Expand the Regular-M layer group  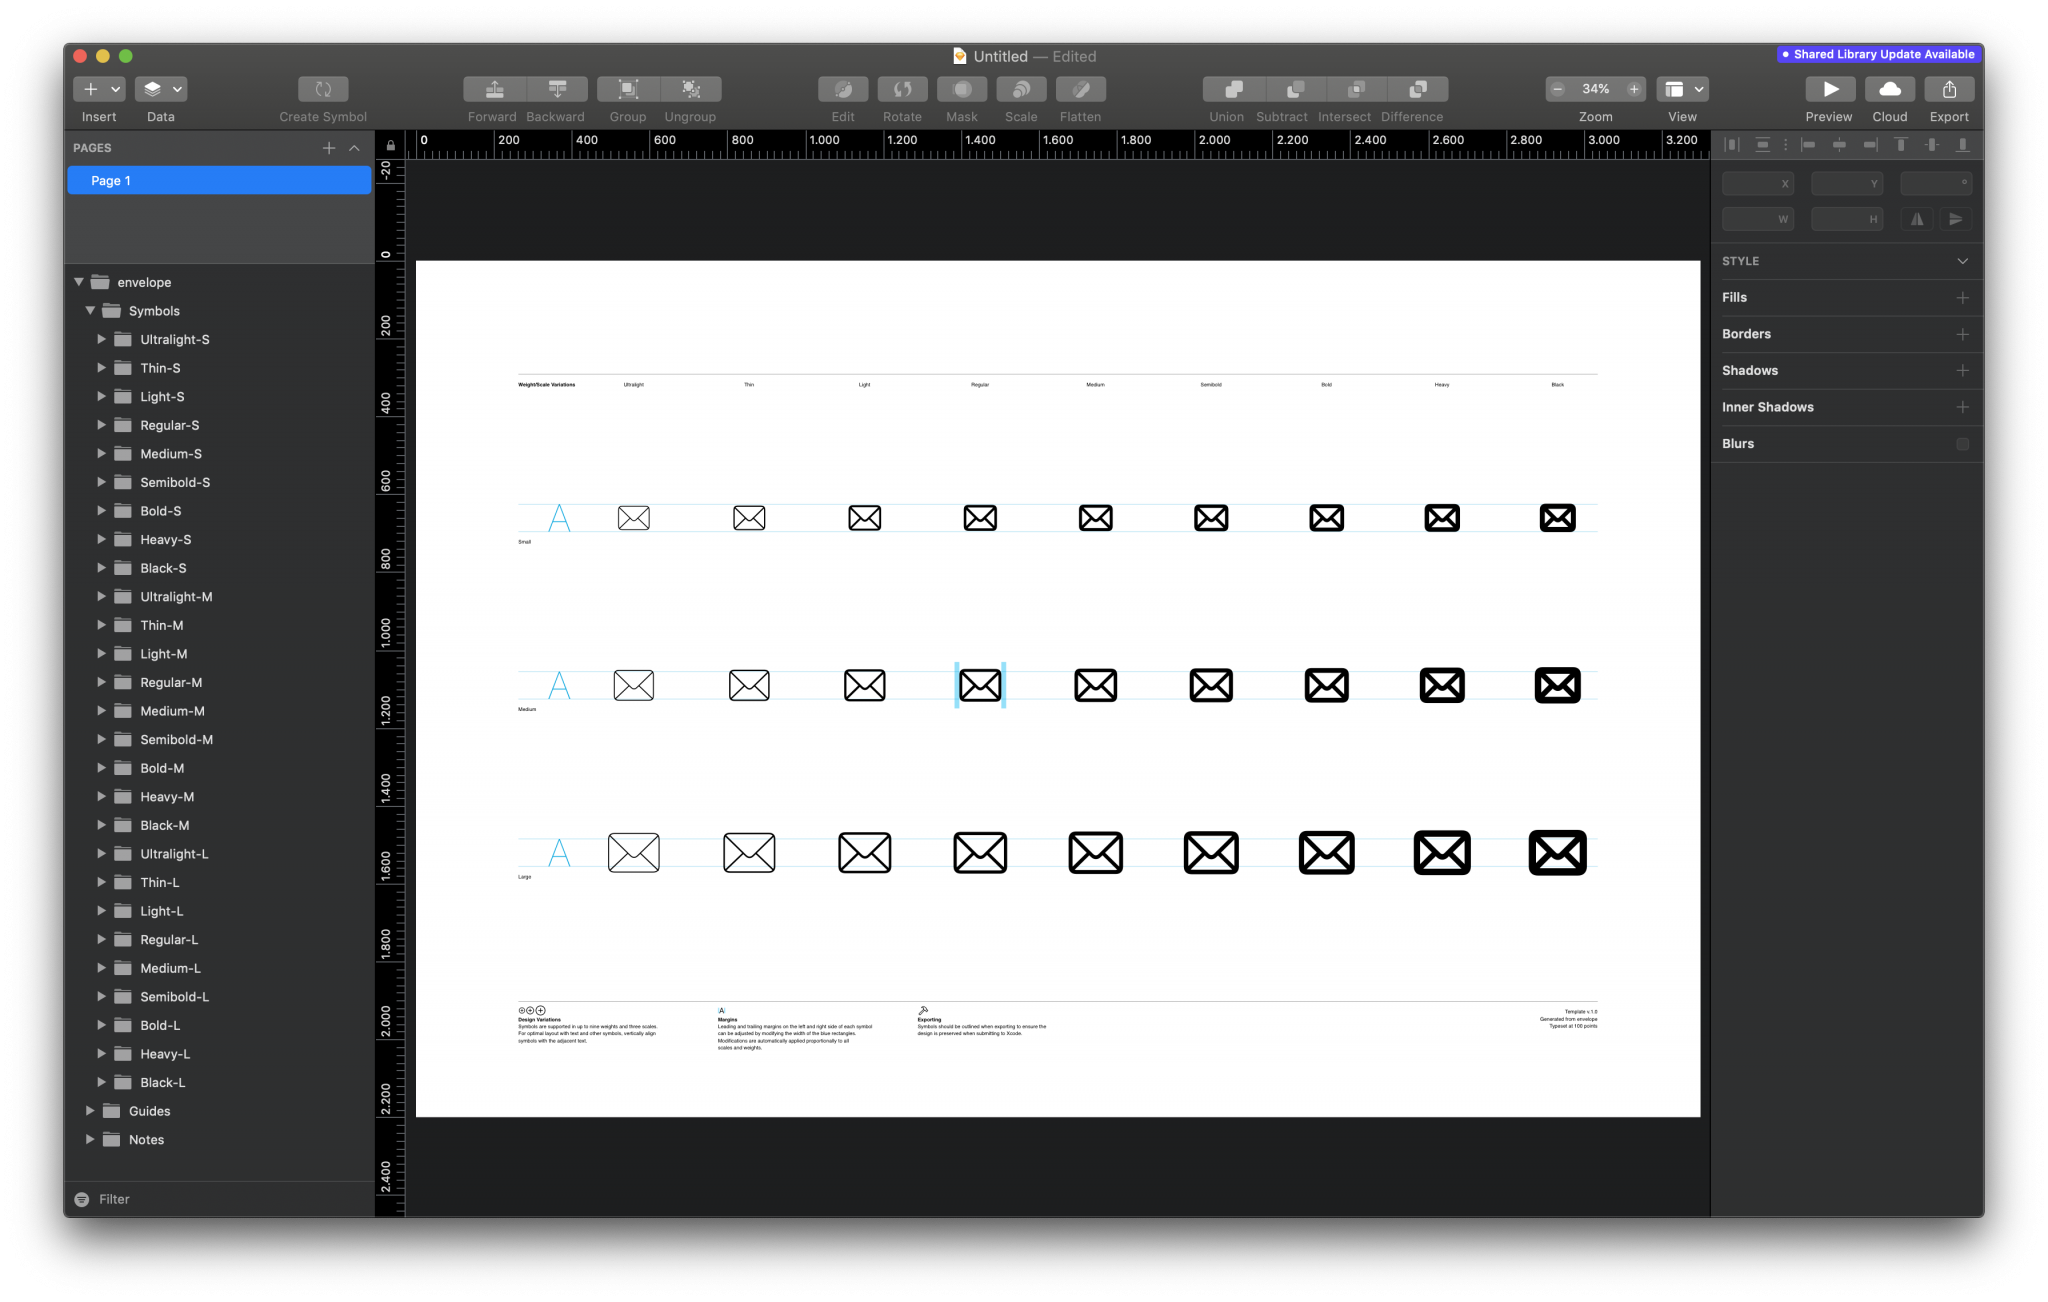click(101, 682)
